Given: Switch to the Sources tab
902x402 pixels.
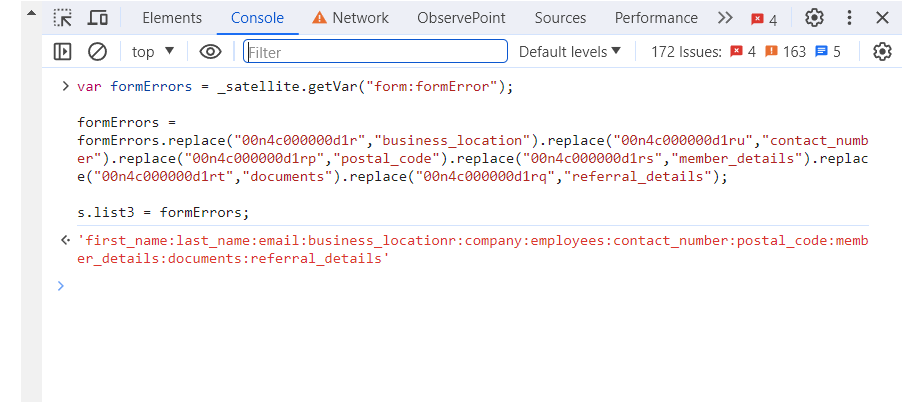Looking at the screenshot, I should [x=560, y=18].
